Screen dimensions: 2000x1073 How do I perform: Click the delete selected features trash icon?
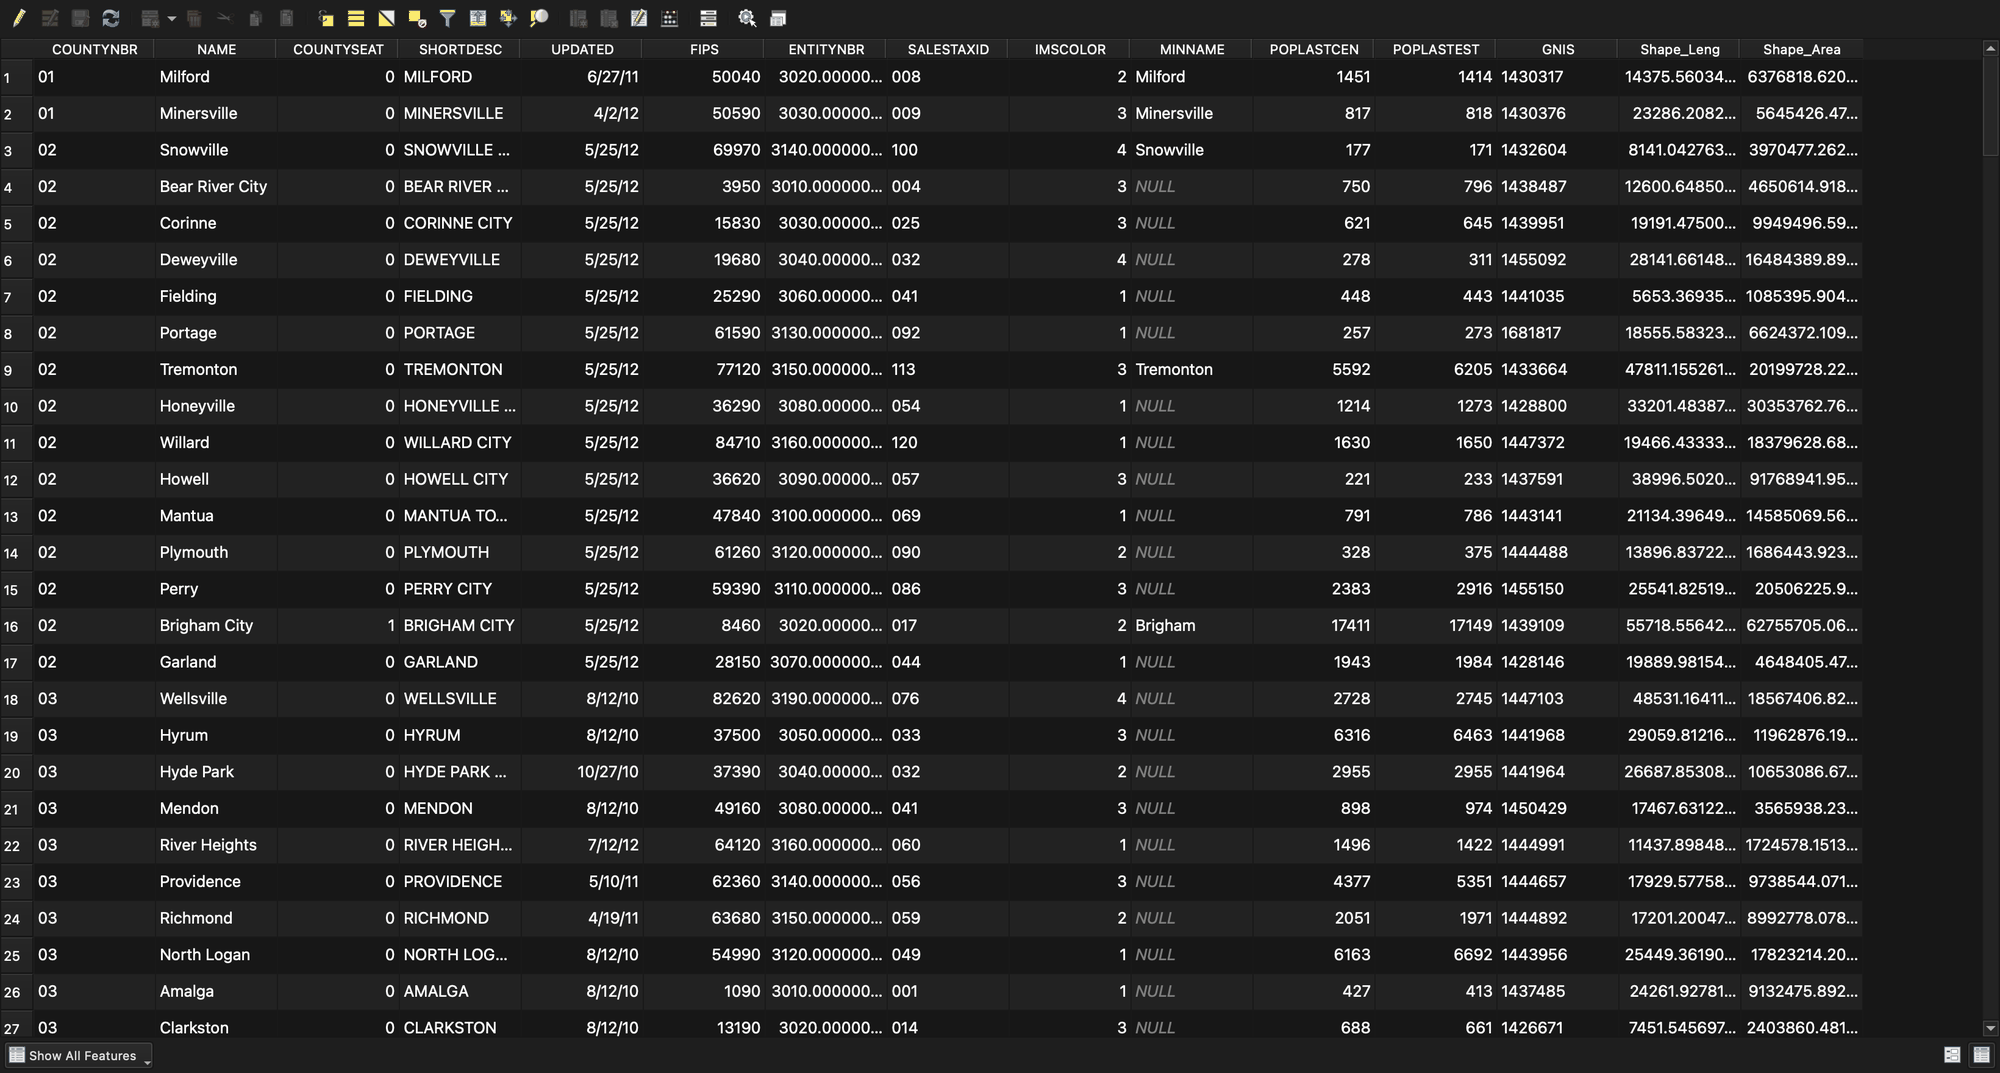pyautogui.click(x=194, y=18)
